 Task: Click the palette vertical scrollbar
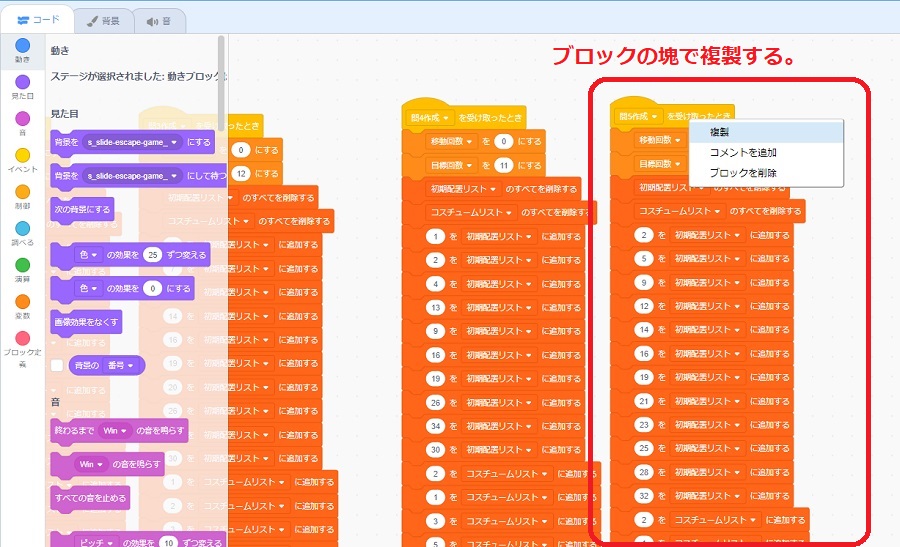click(x=221, y=83)
